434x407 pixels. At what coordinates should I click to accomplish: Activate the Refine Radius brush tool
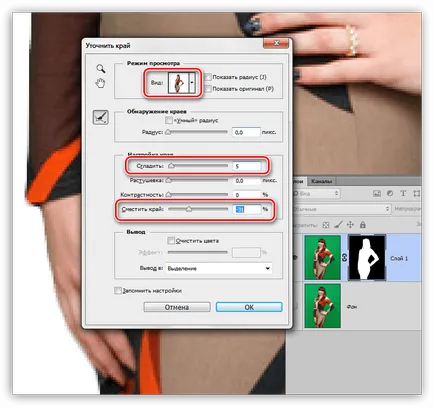(x=101, y=118)
